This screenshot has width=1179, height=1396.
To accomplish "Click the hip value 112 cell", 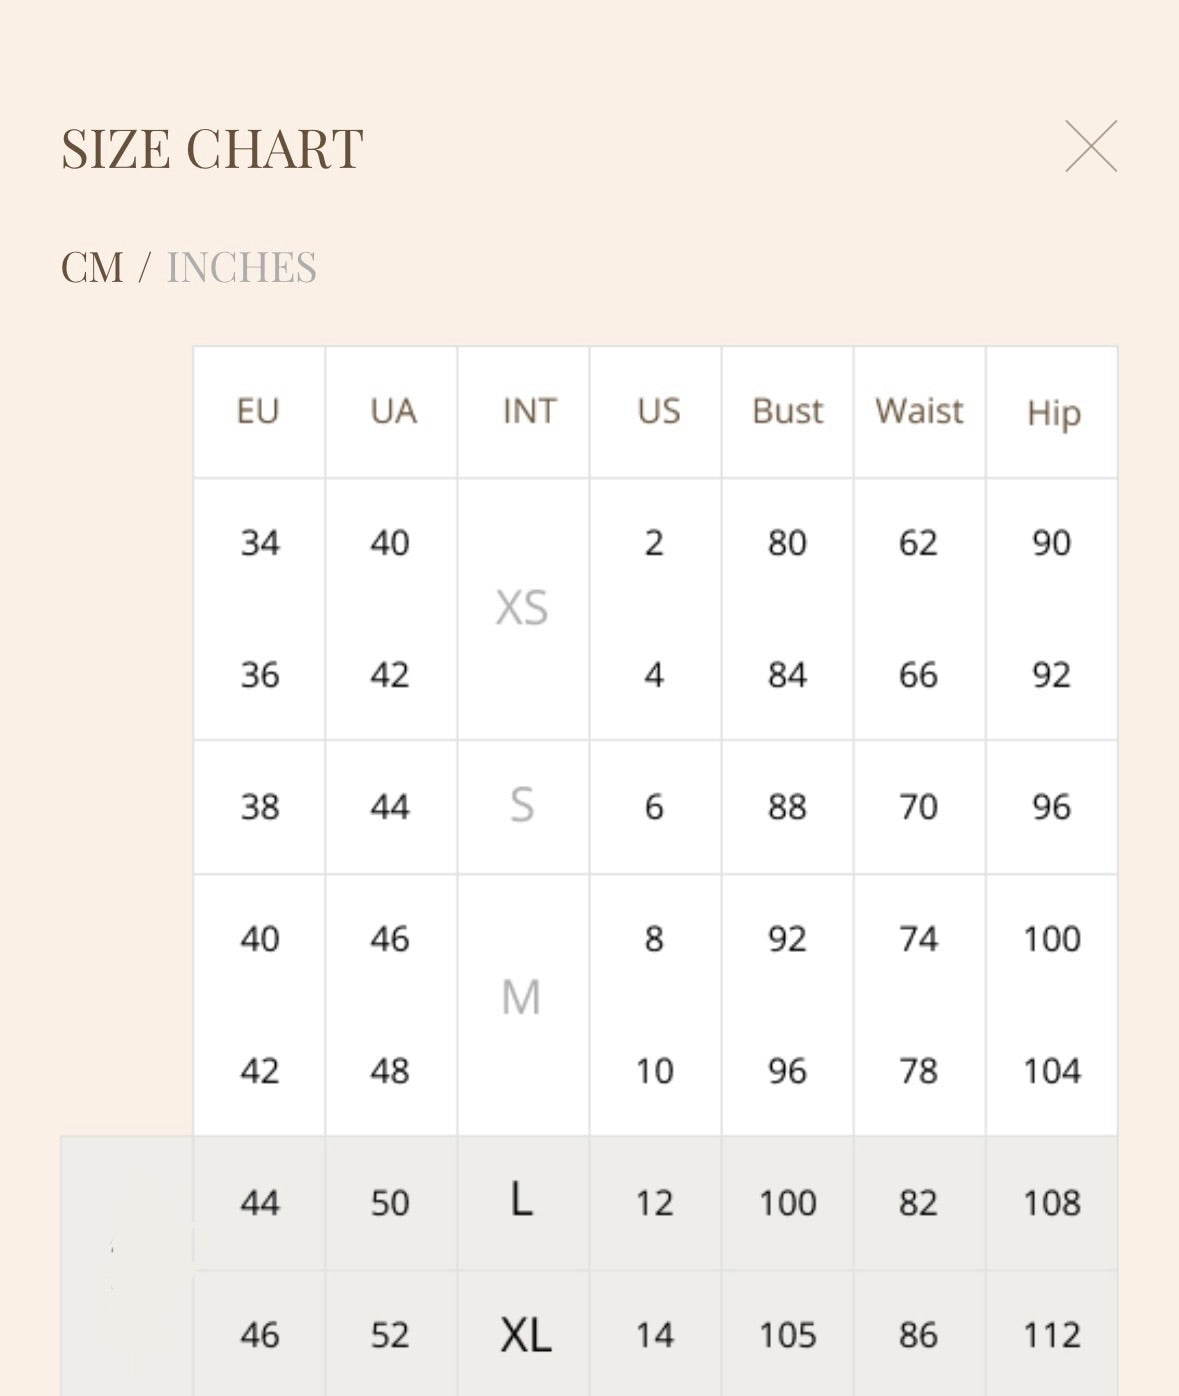I will tap(1051, 1335).
